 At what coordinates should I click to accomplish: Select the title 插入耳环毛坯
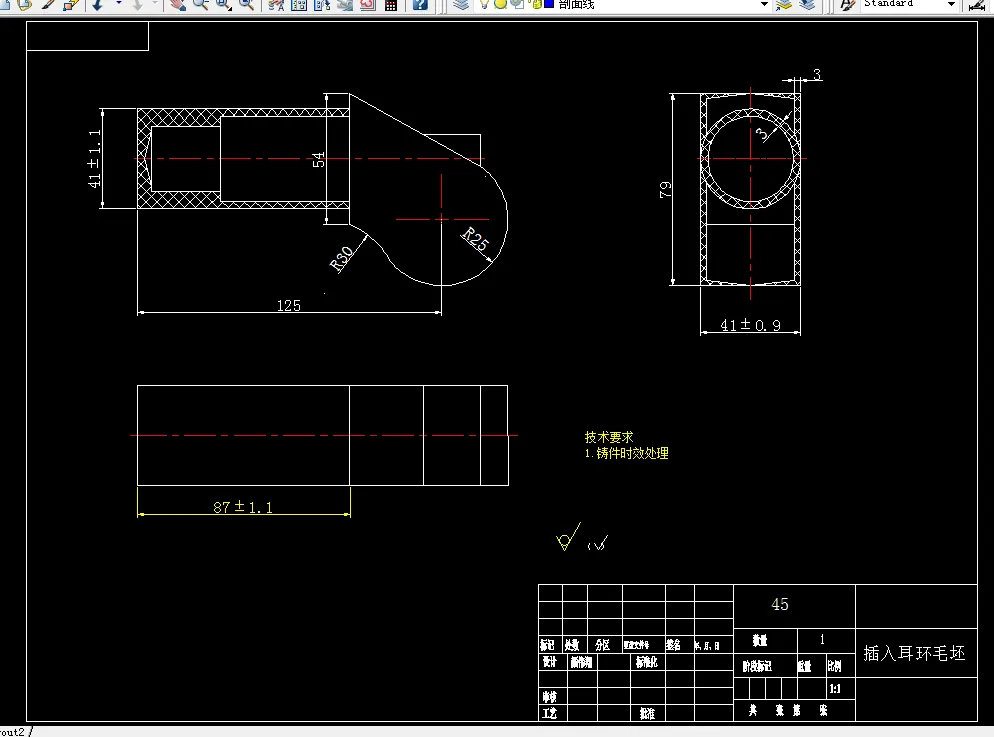tap(914, 653)
